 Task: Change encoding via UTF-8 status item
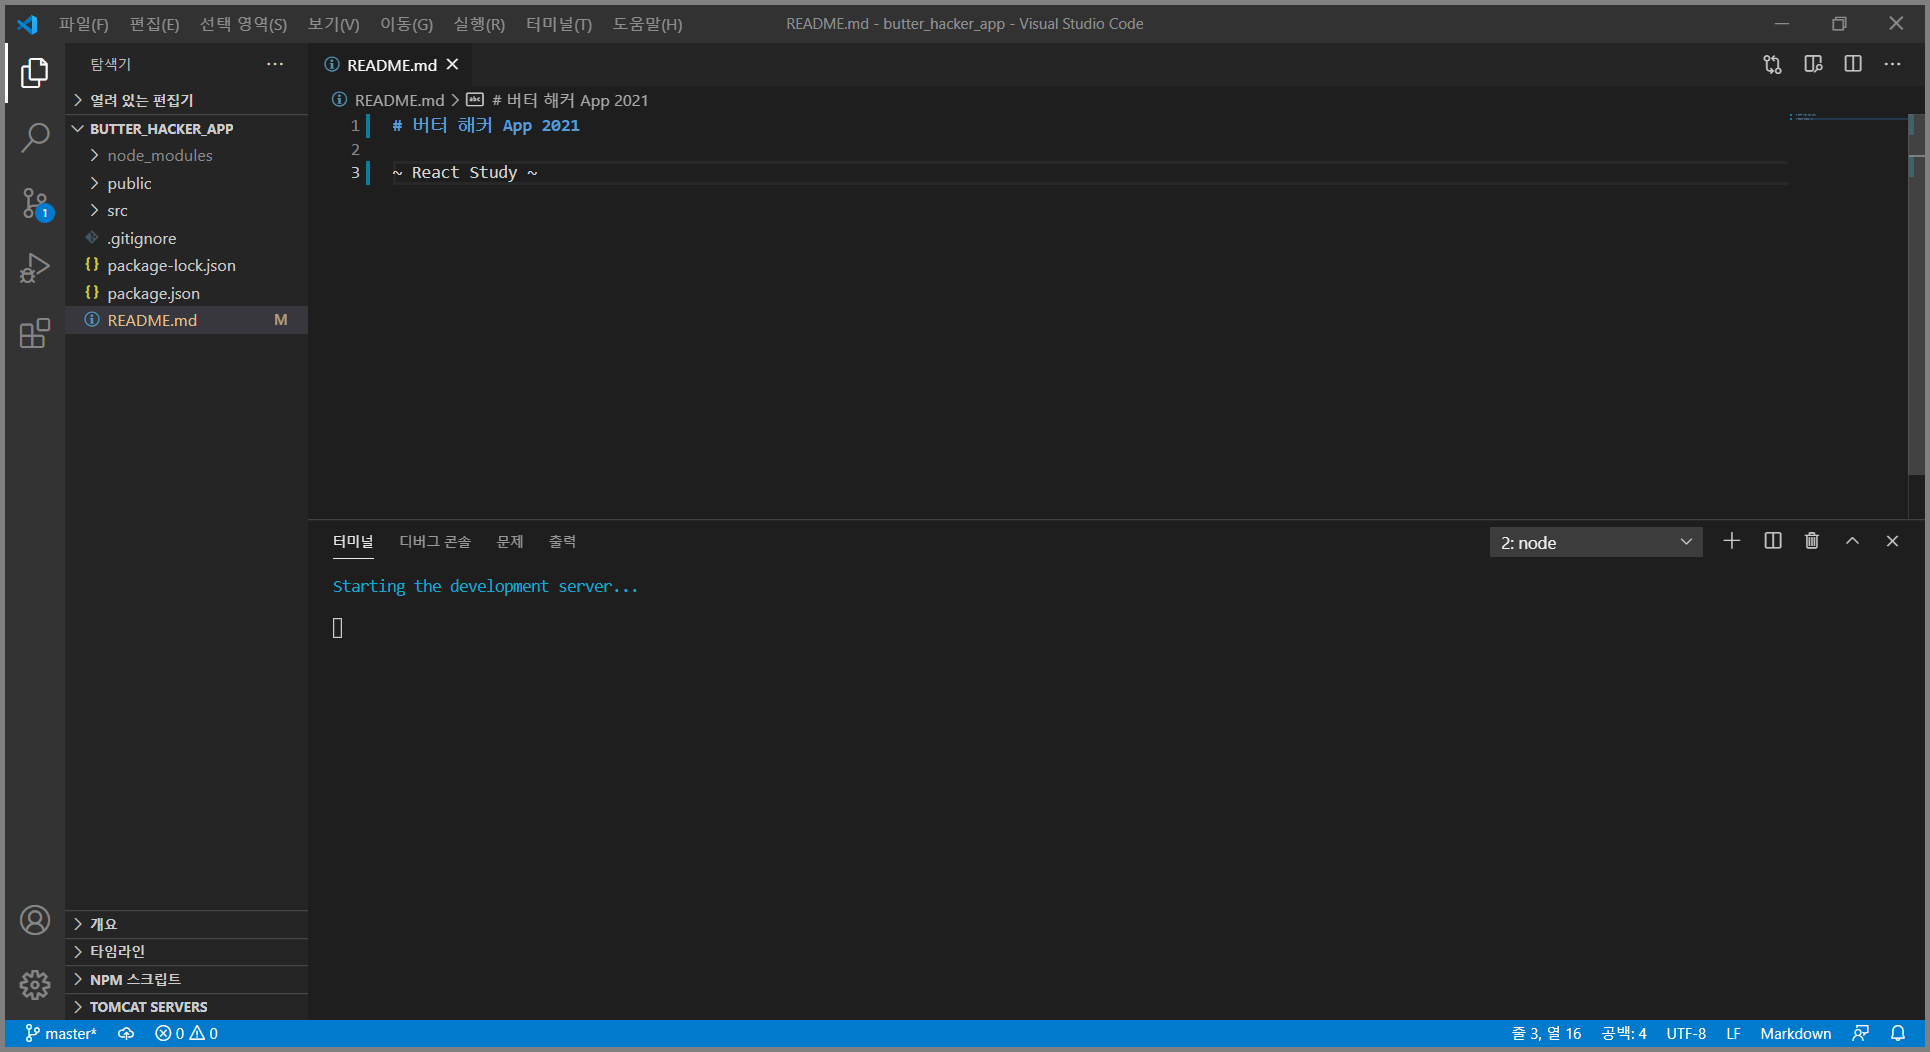pyautogui.click(x=1686, y=1033)
